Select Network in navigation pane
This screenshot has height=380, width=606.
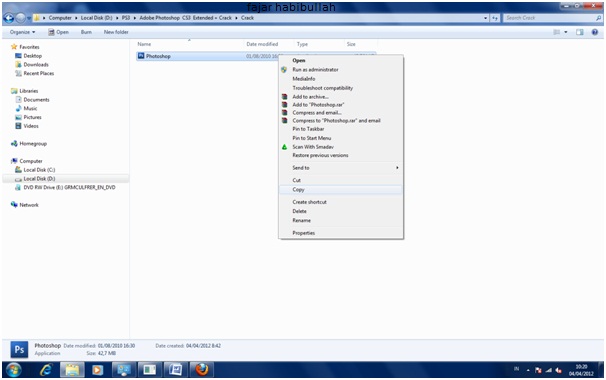pyautogui.click(x=29, y=205)
